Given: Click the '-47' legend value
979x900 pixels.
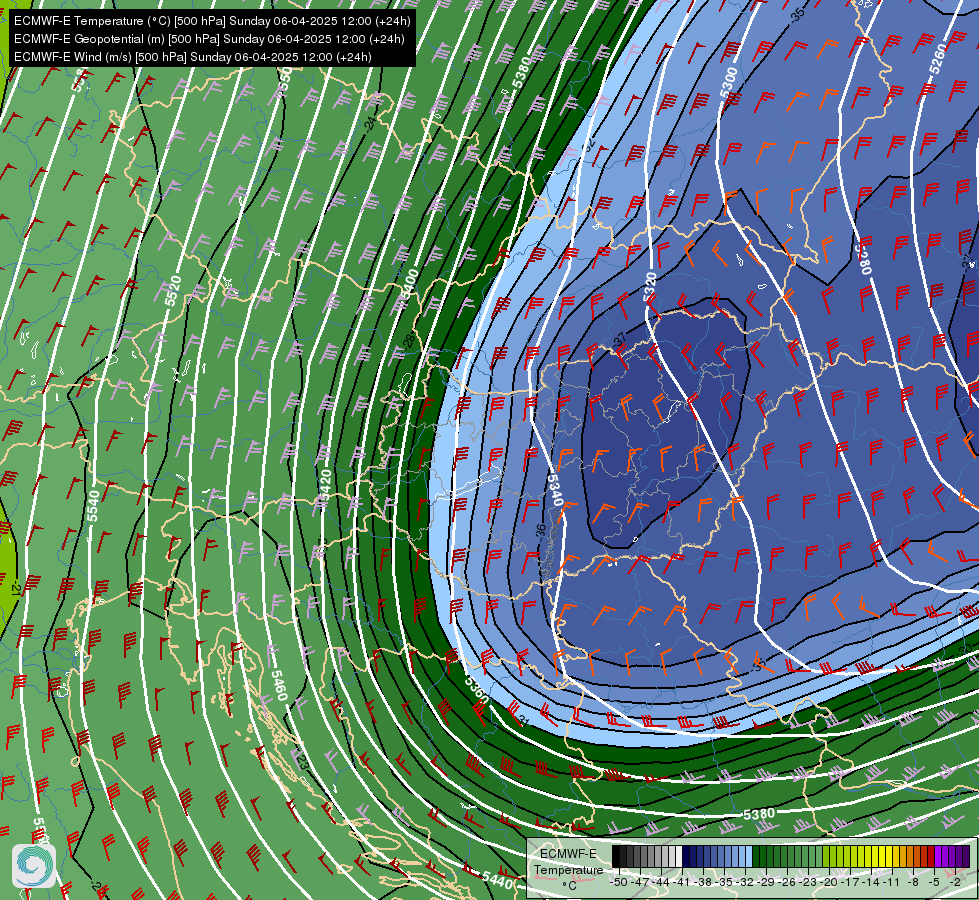Looking at the screenshot, I should click(639, 883).
